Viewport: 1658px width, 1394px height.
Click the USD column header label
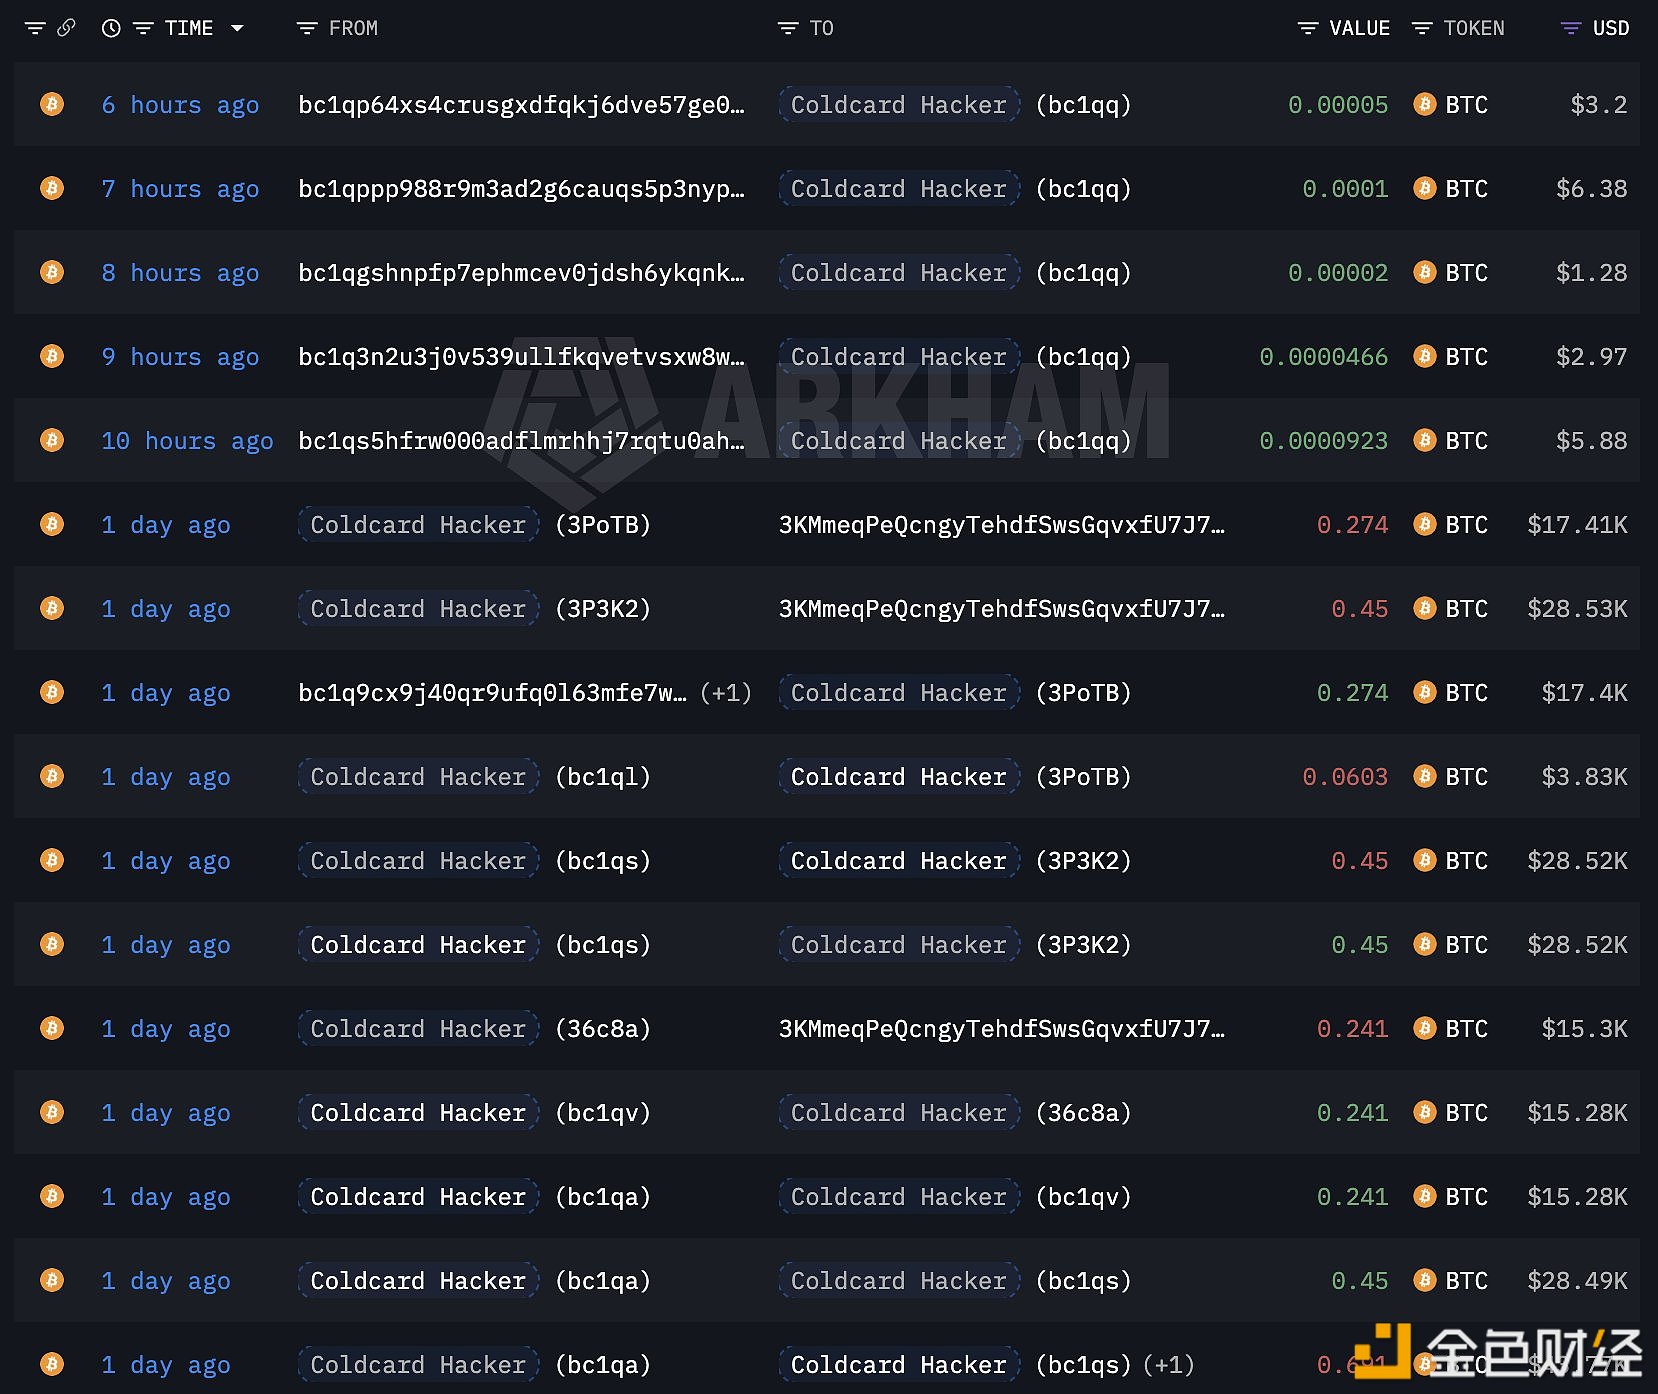pyautogui.click(x=1611, y=28)
